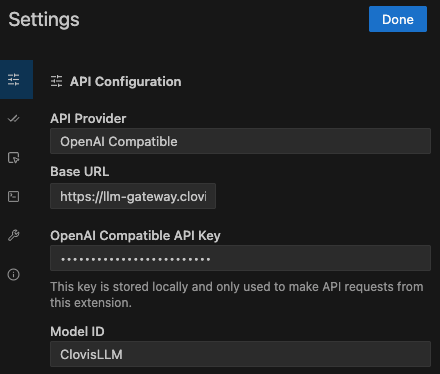Focus the Model ID field showing ClovisLLM

point(240,354)
